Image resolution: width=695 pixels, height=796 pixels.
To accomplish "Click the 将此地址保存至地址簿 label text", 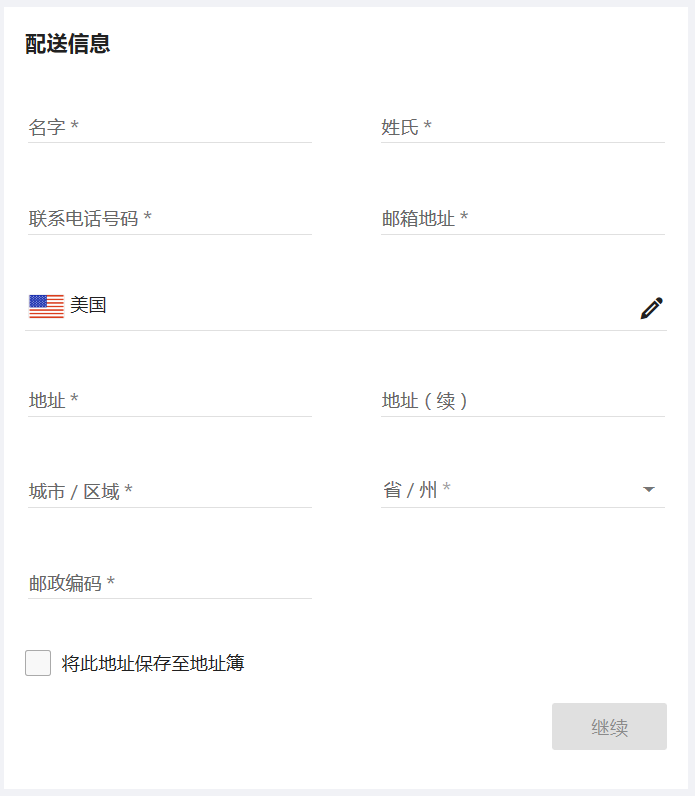I will [153, 663].
